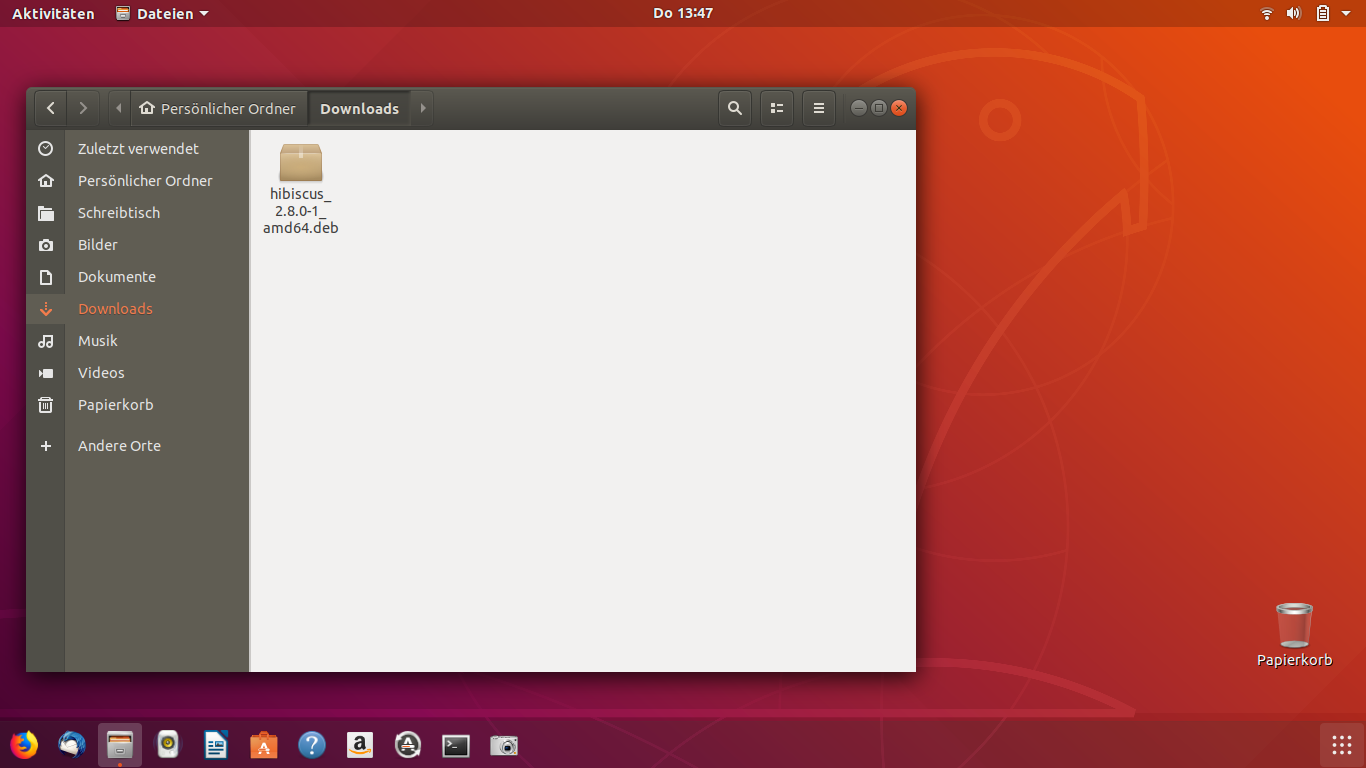
Task: Click the plus icon for Andere Orte
Action: click(x=45, y=446)
